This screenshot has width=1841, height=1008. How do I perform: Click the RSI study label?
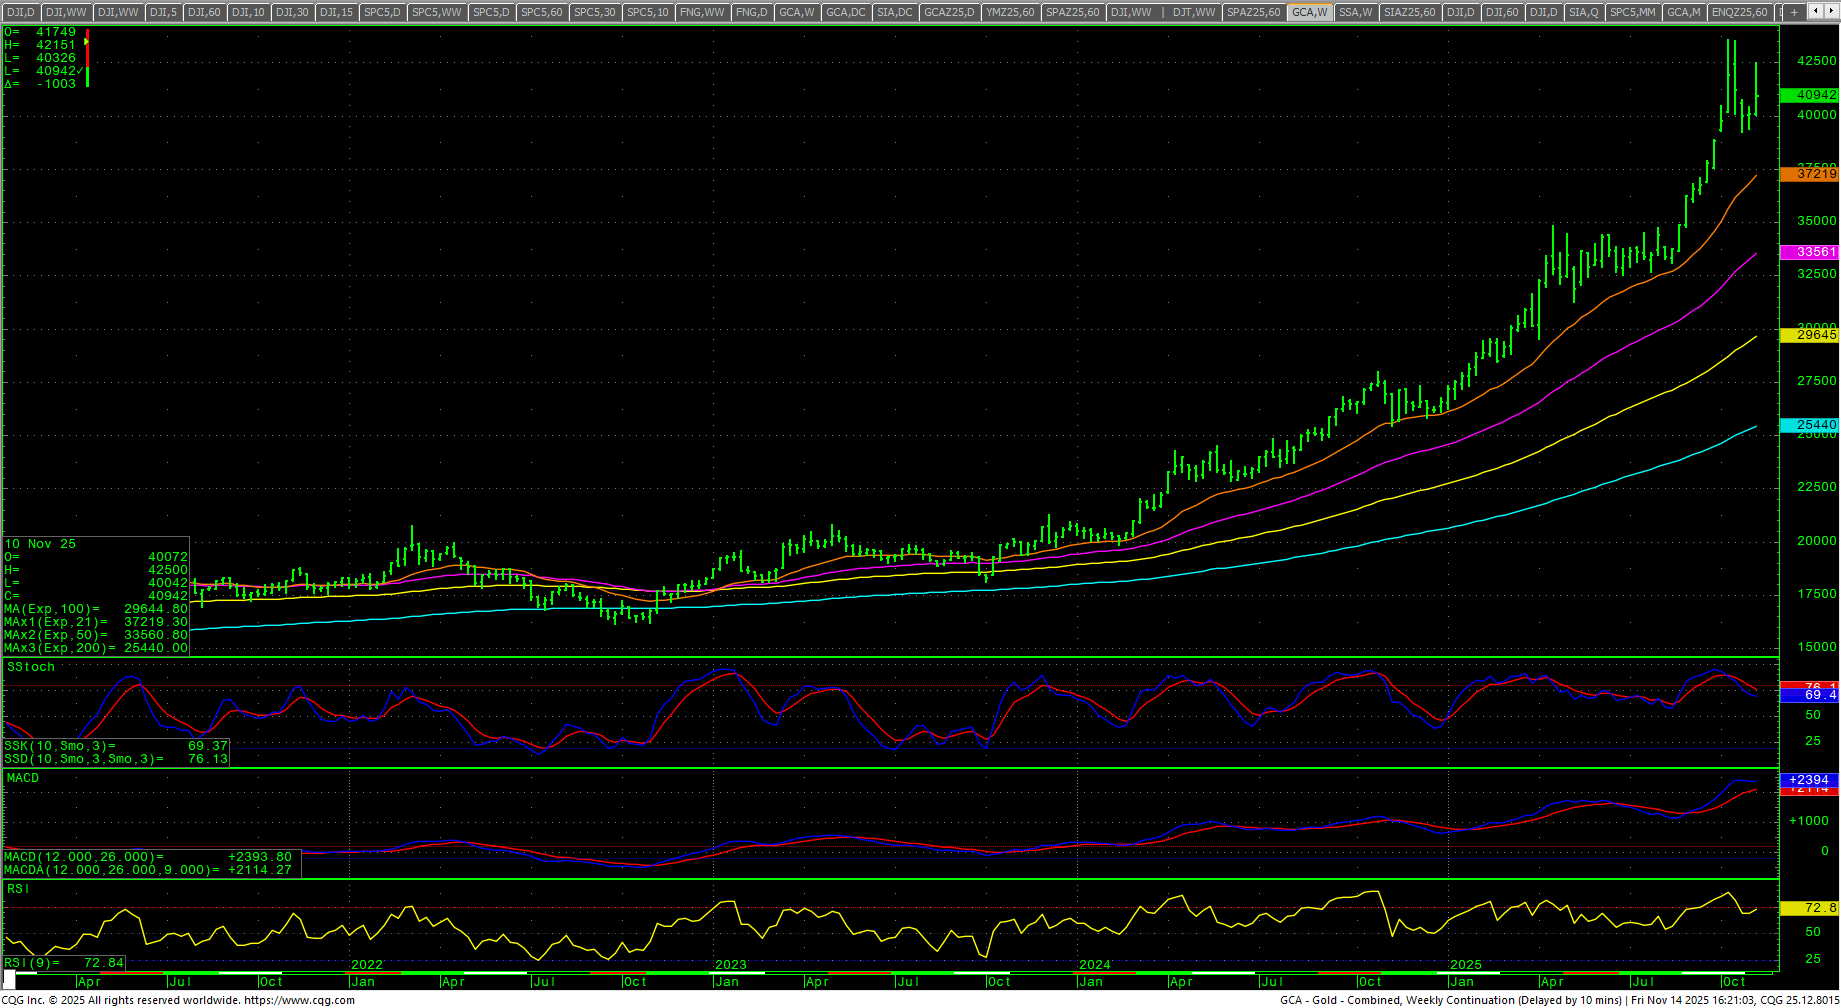(x=18, y=889)
